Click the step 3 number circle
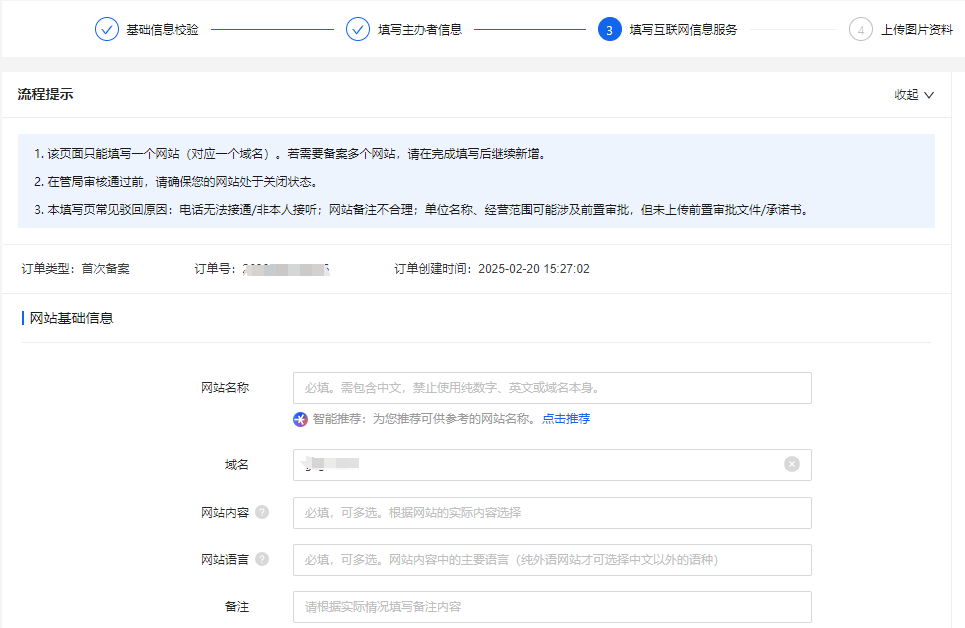 point(609,29)
